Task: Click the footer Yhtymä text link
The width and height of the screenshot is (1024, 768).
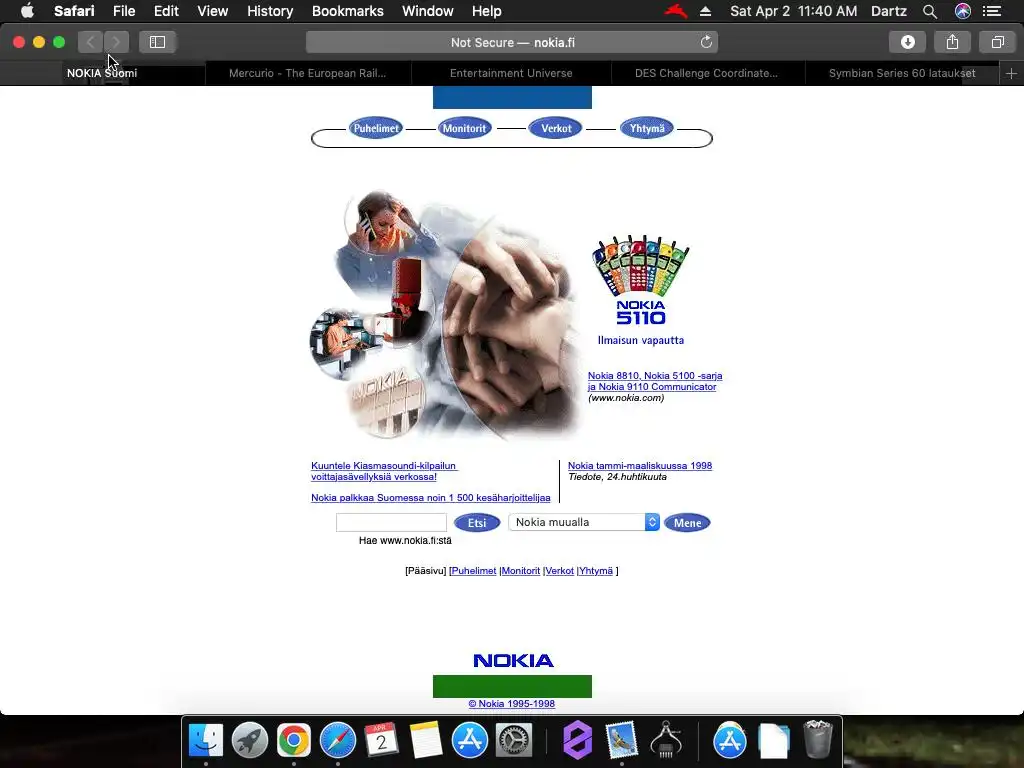Action: point(596,571)
